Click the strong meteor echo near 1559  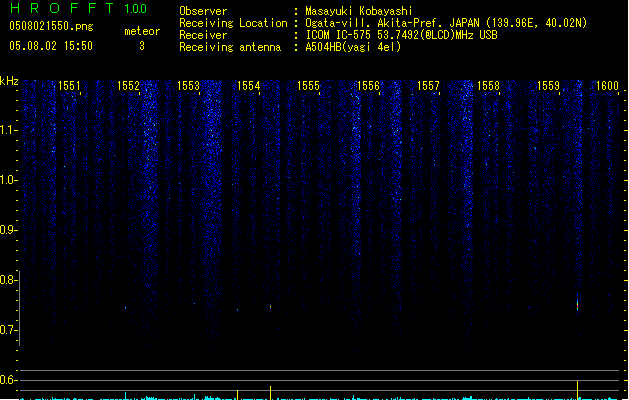coord(578,305)
